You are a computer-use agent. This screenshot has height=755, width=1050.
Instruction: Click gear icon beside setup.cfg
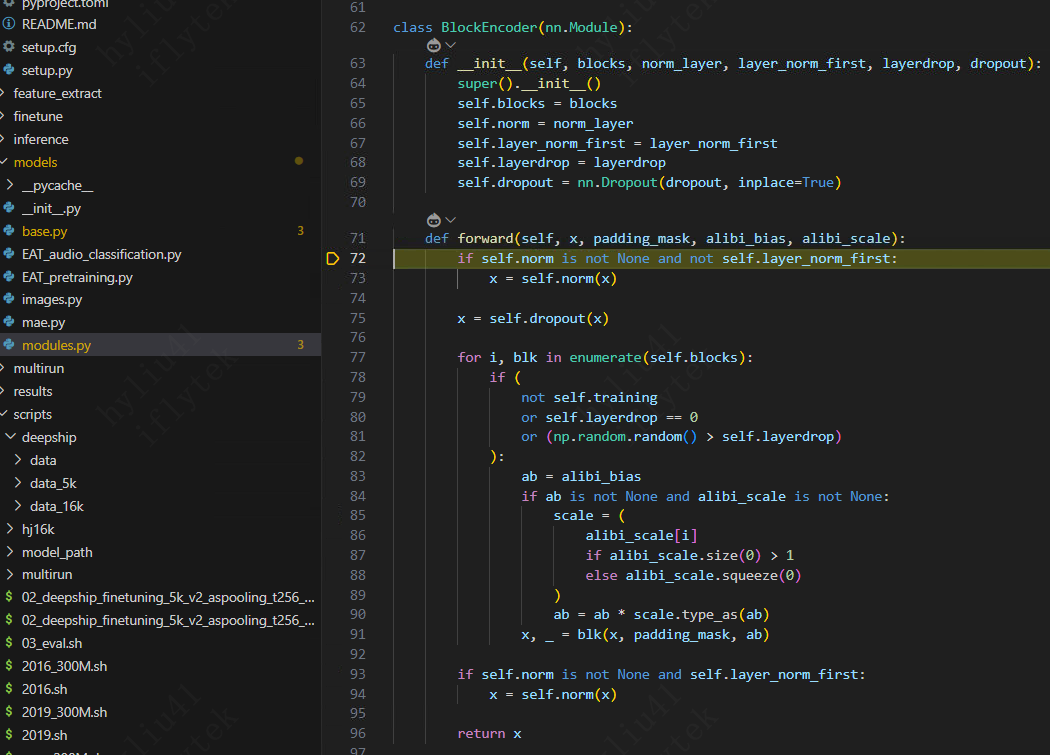pyautogui.click(x=9, y=47)
